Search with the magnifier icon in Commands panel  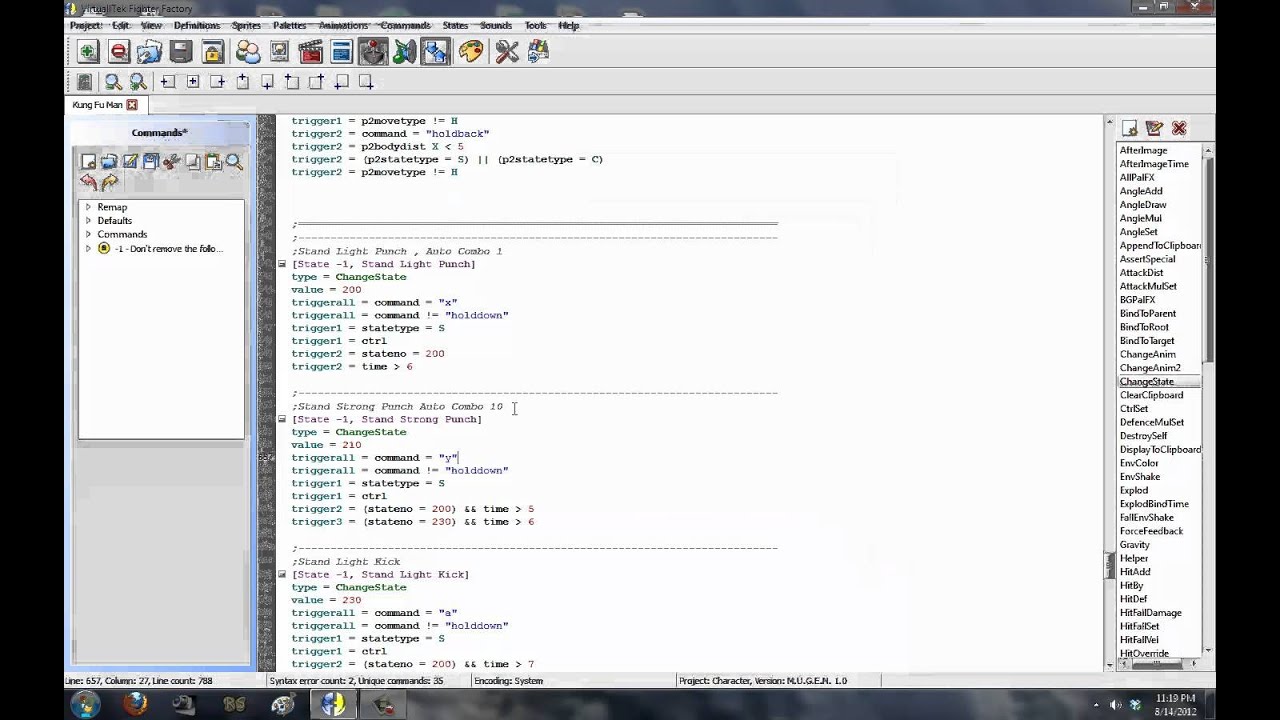pyautogui.click(x=234, y=162)
